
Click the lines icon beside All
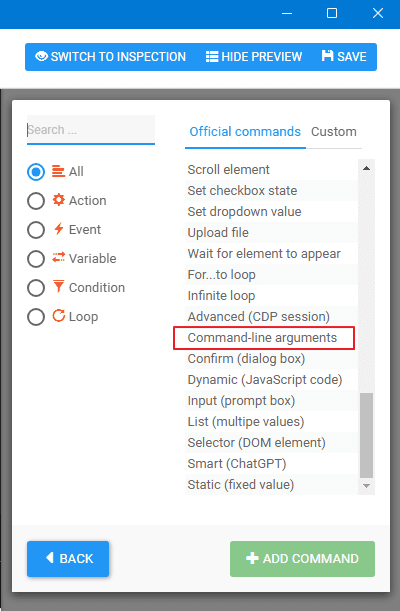pos(58,171)
